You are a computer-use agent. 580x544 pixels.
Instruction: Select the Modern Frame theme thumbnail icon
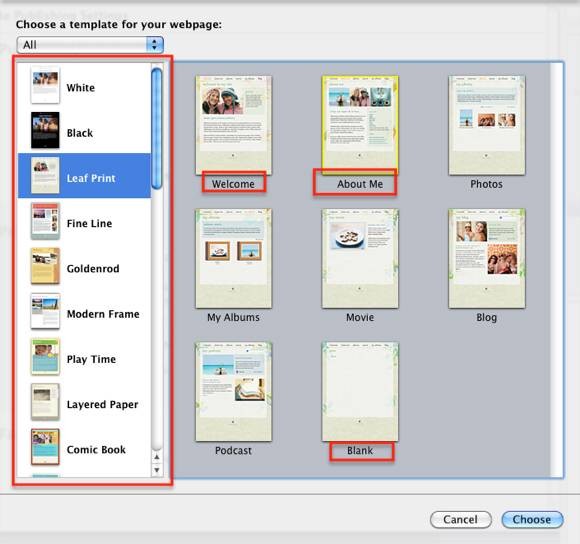pyautogui.click(x=45, y=311)
